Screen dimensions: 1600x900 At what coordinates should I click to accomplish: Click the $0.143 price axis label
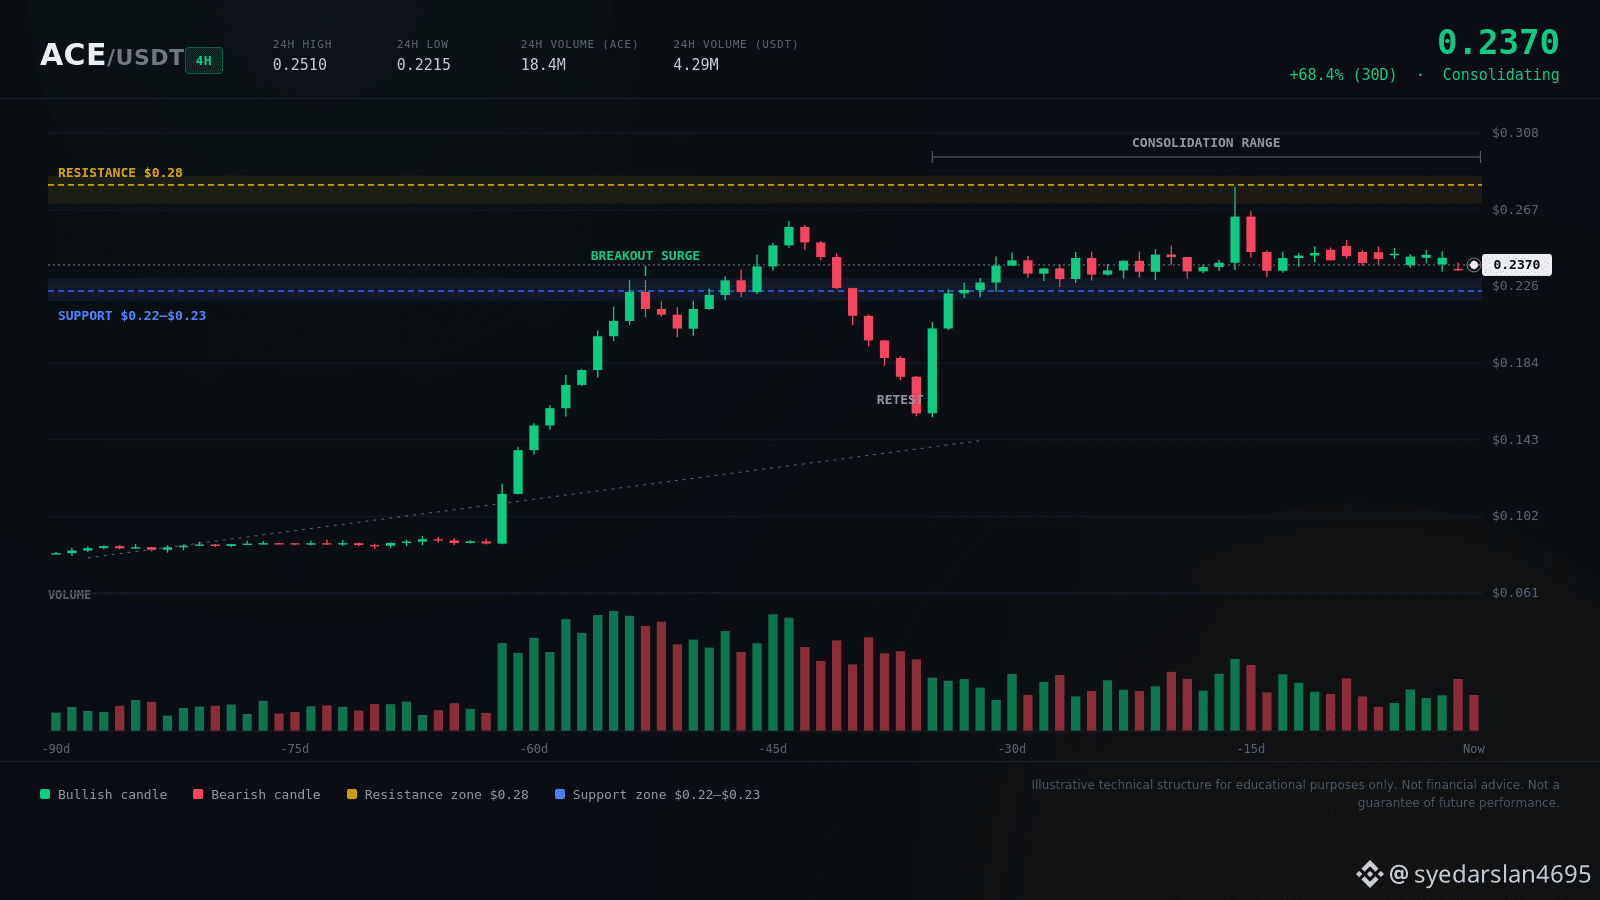click(x=1515, y=440)
